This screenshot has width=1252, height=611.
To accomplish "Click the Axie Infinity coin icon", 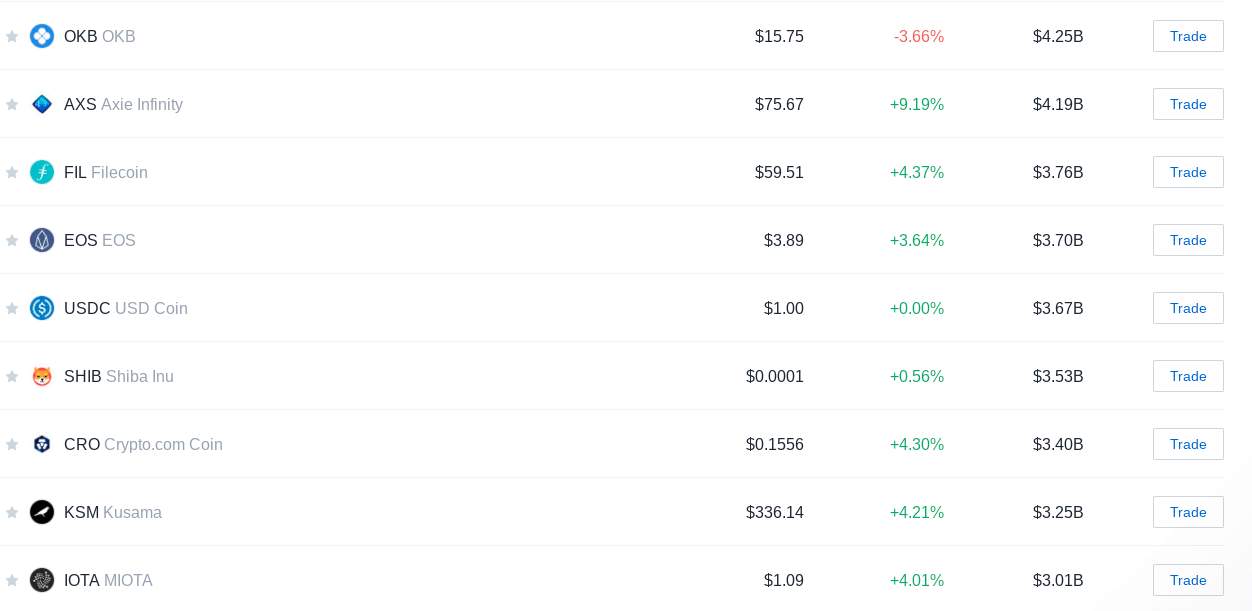I will (x=42, y=104).
